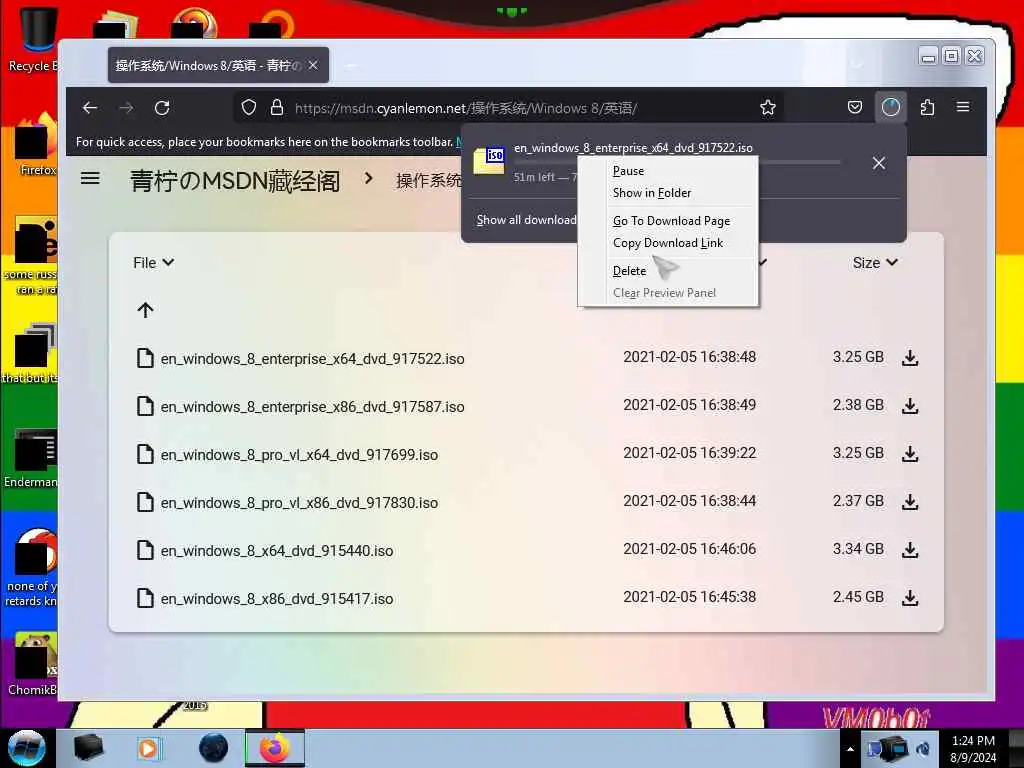Open the Windows Start orb

(x=27, y=748)
